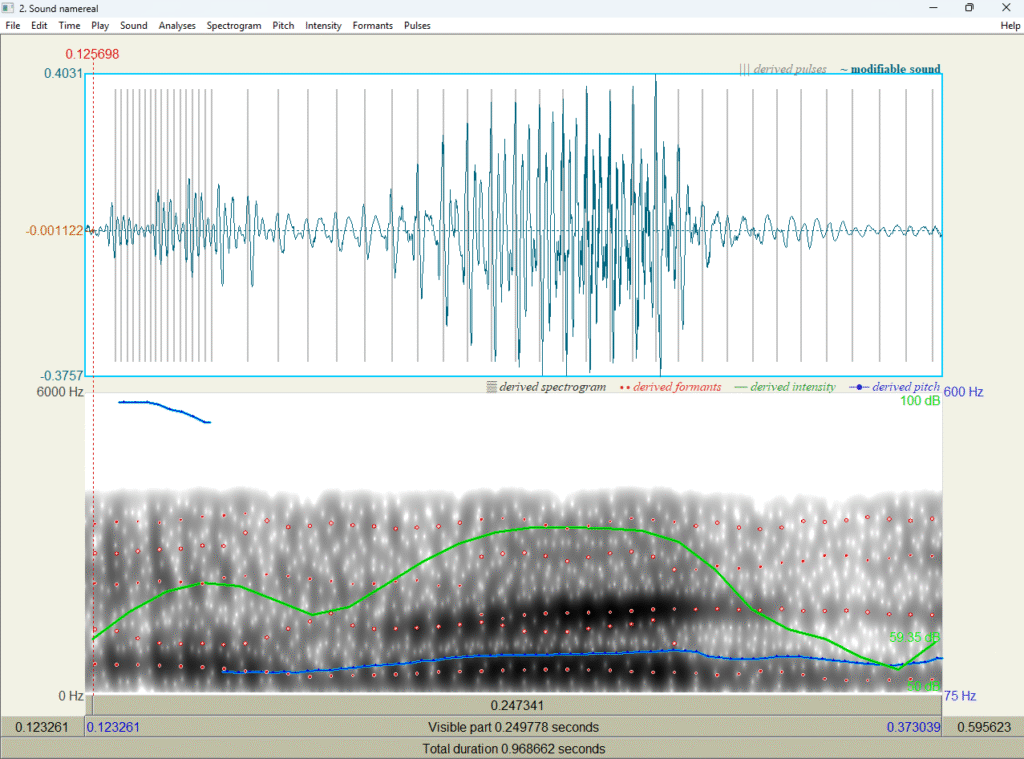Play the left 0.123261 pre-window segment
This screenshot has width=1024, height=759.
[x=42, y=727]
